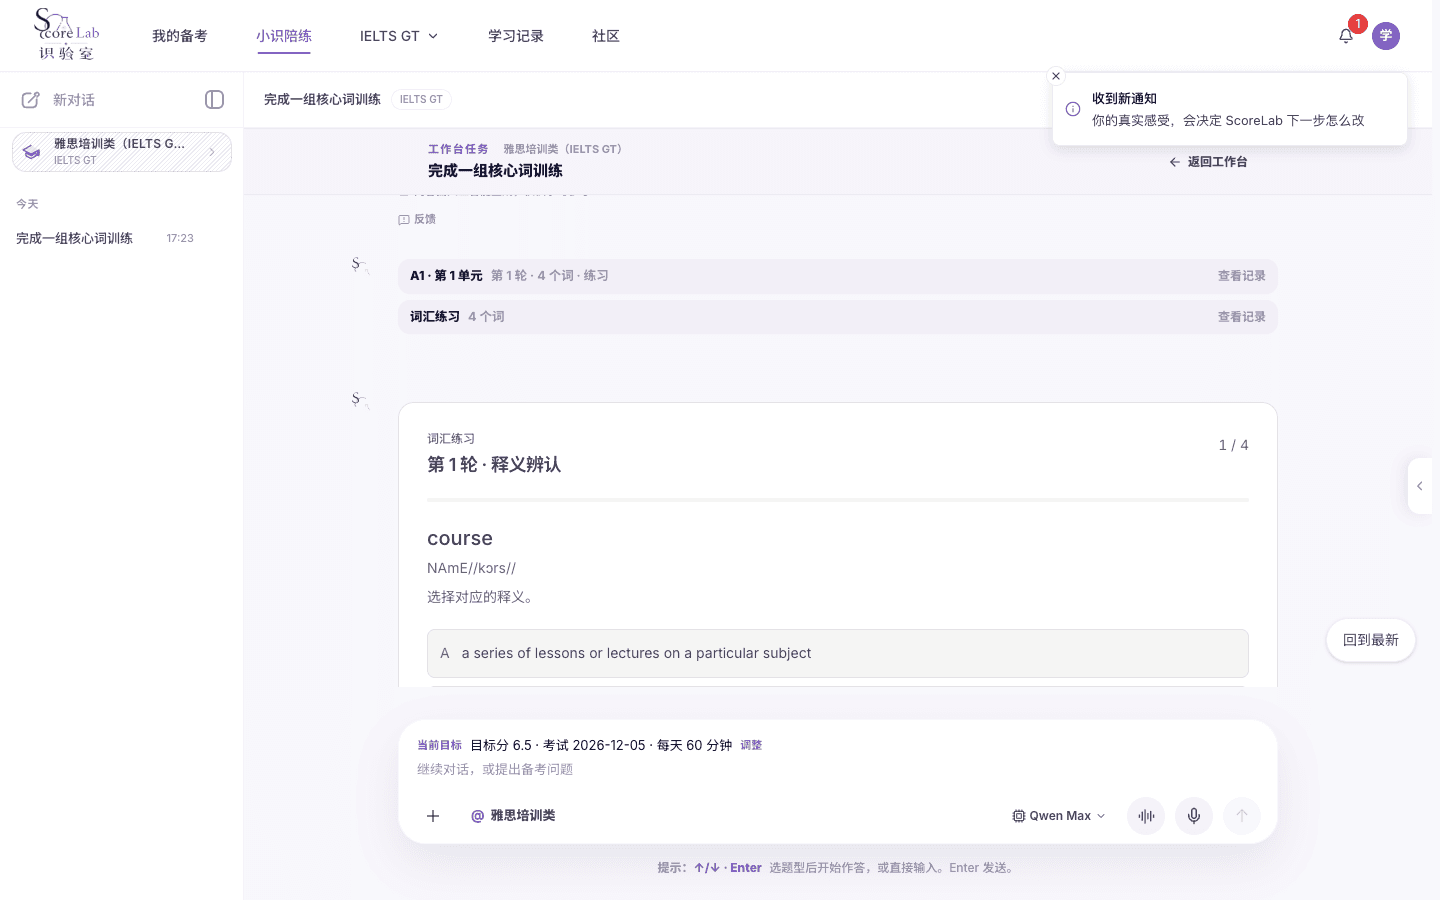View record for A1 · 第 1 单元

tap(1241, 276)
